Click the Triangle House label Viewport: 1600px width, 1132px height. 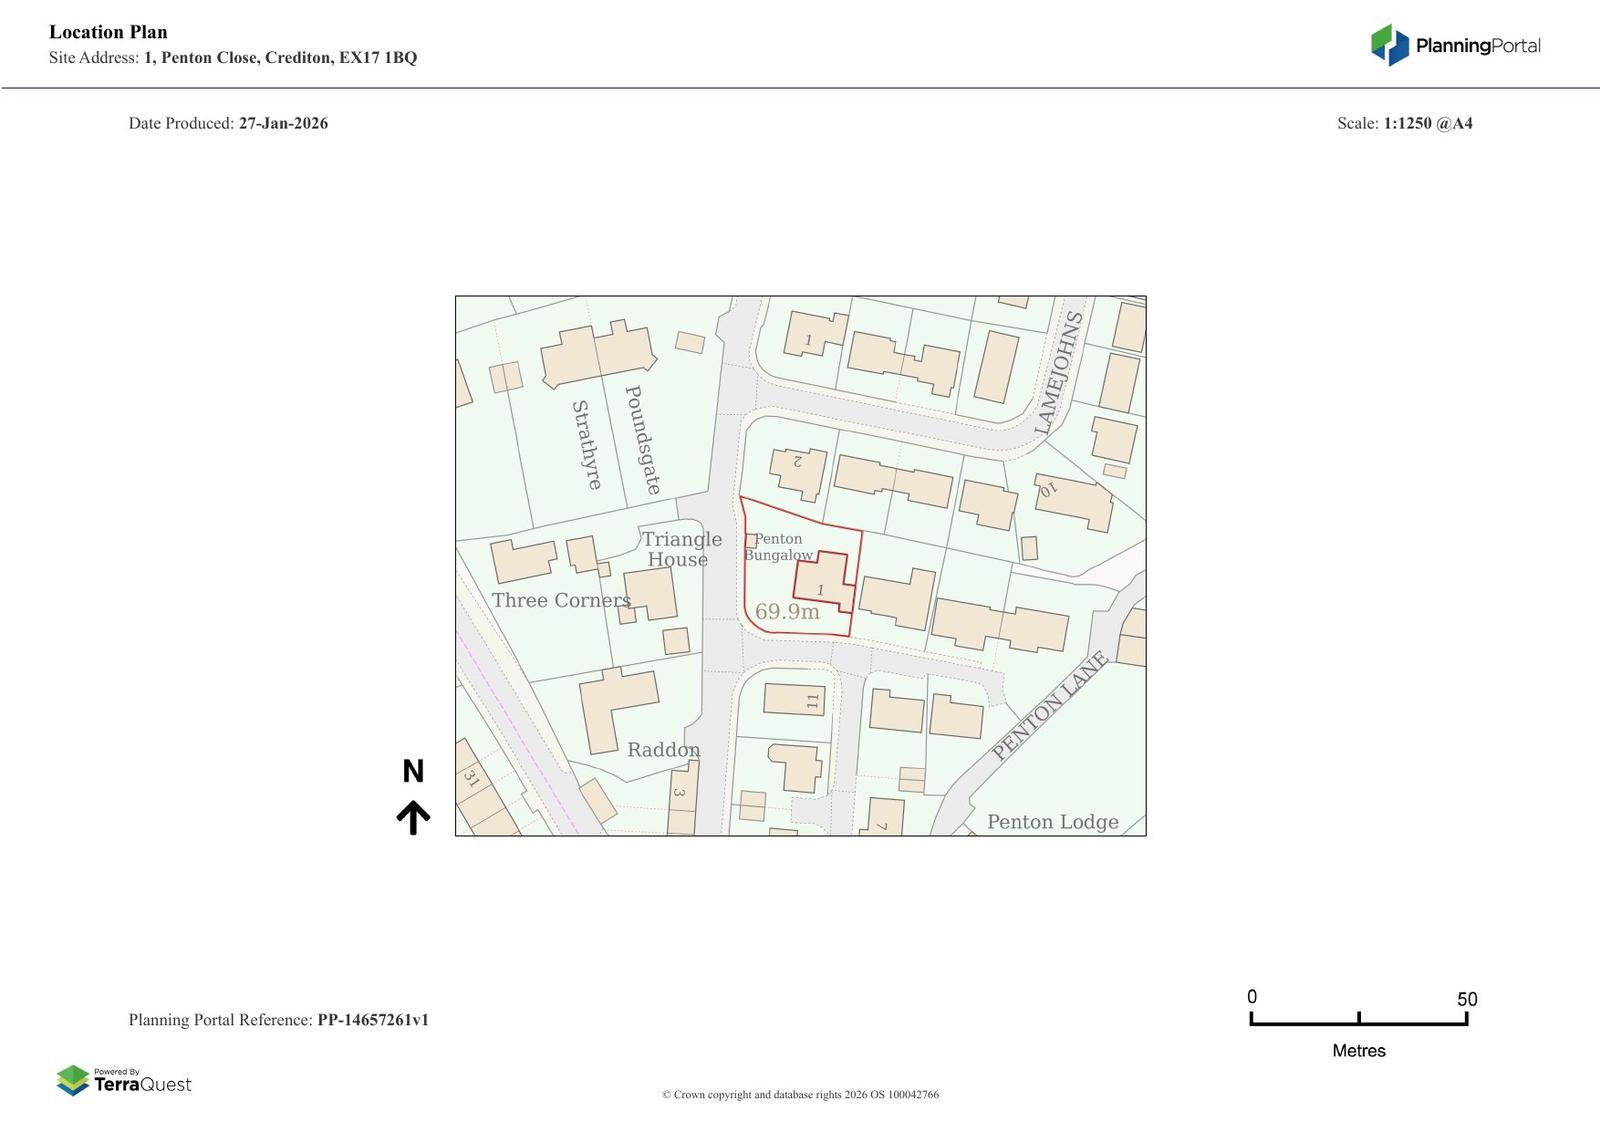coord(680,549)
